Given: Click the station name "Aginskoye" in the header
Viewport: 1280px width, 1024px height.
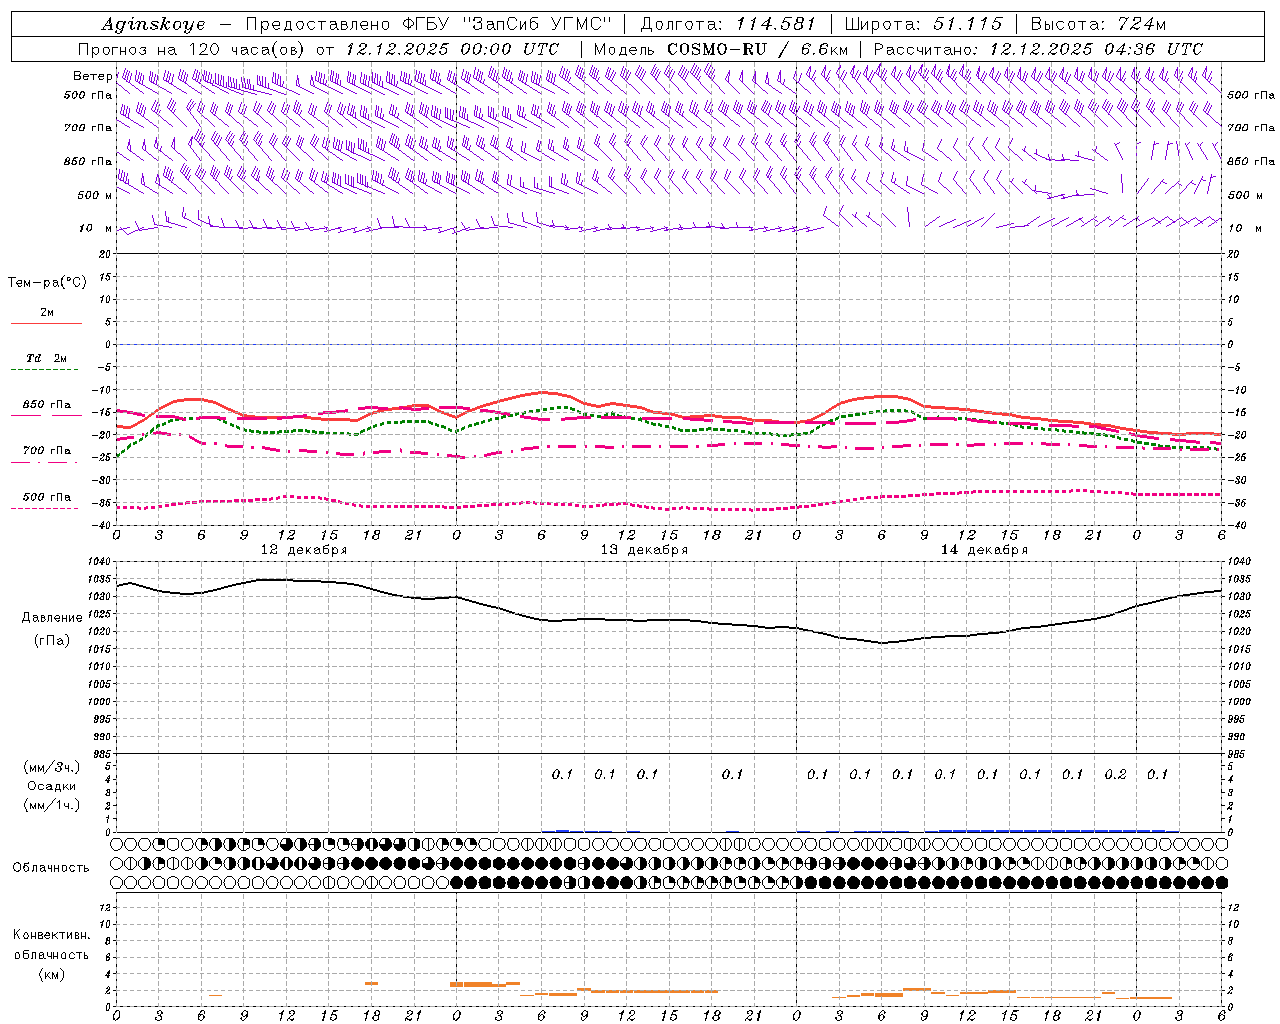Looking at the screenshot, I should [x=153, y=24].
